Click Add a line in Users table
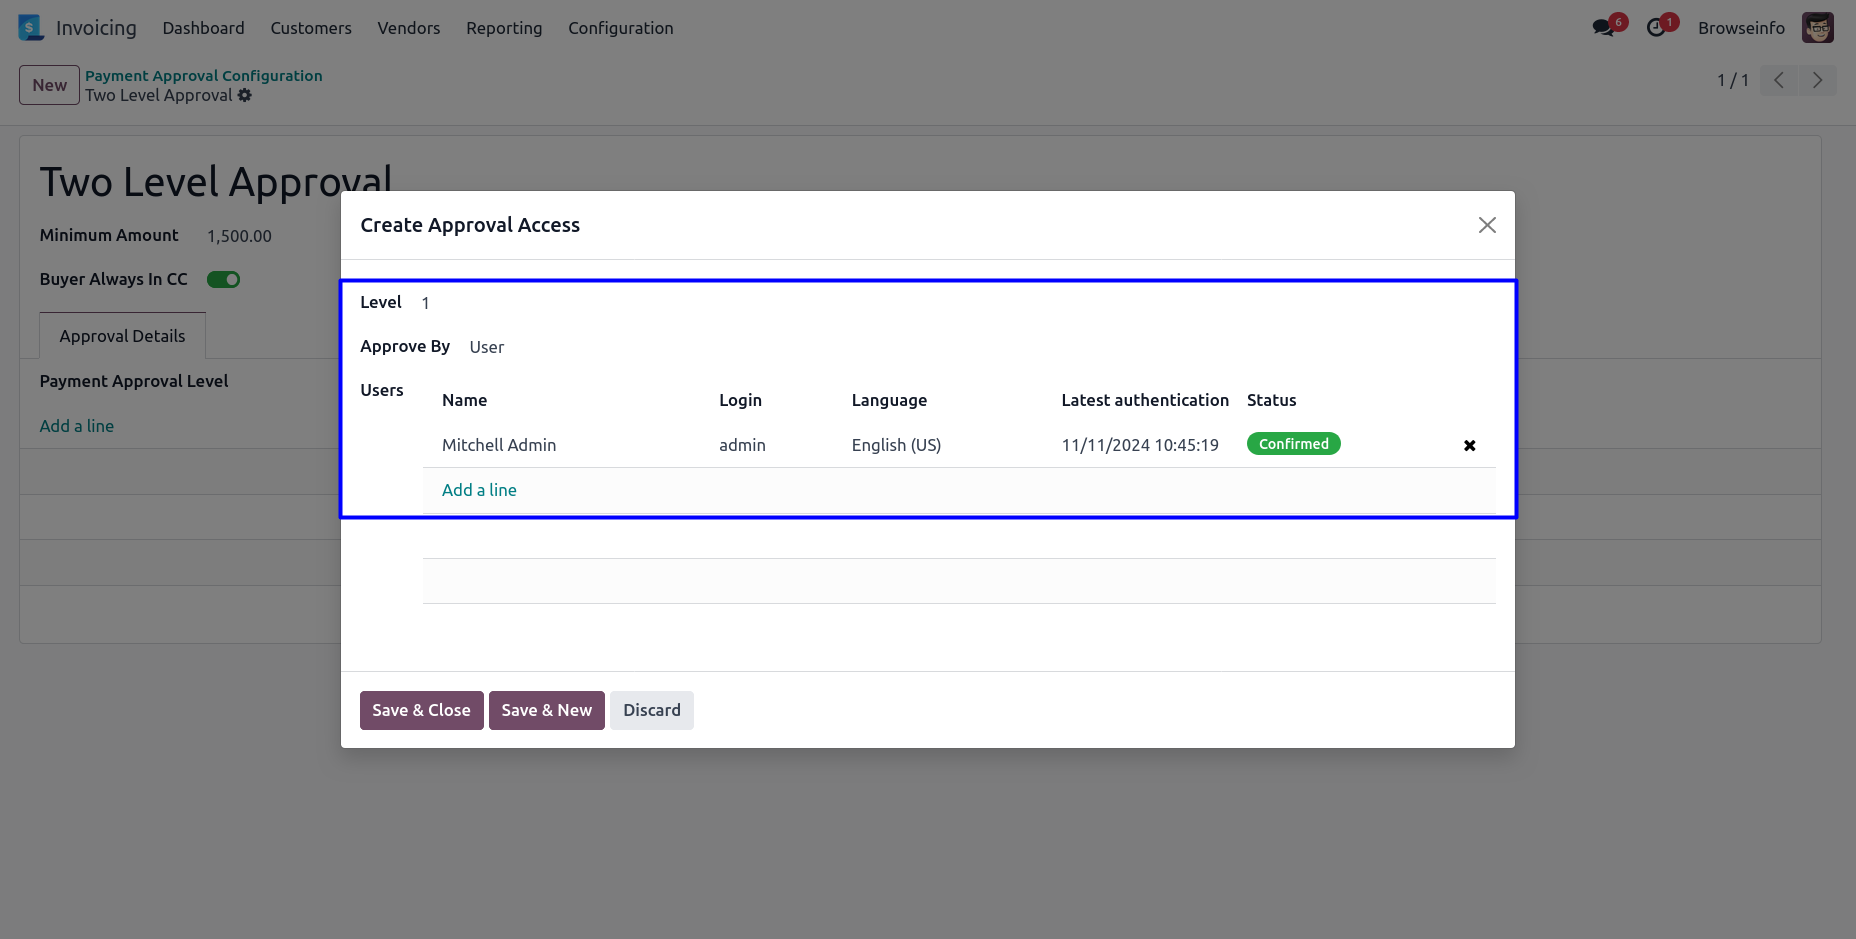 [x=479, y=490]
